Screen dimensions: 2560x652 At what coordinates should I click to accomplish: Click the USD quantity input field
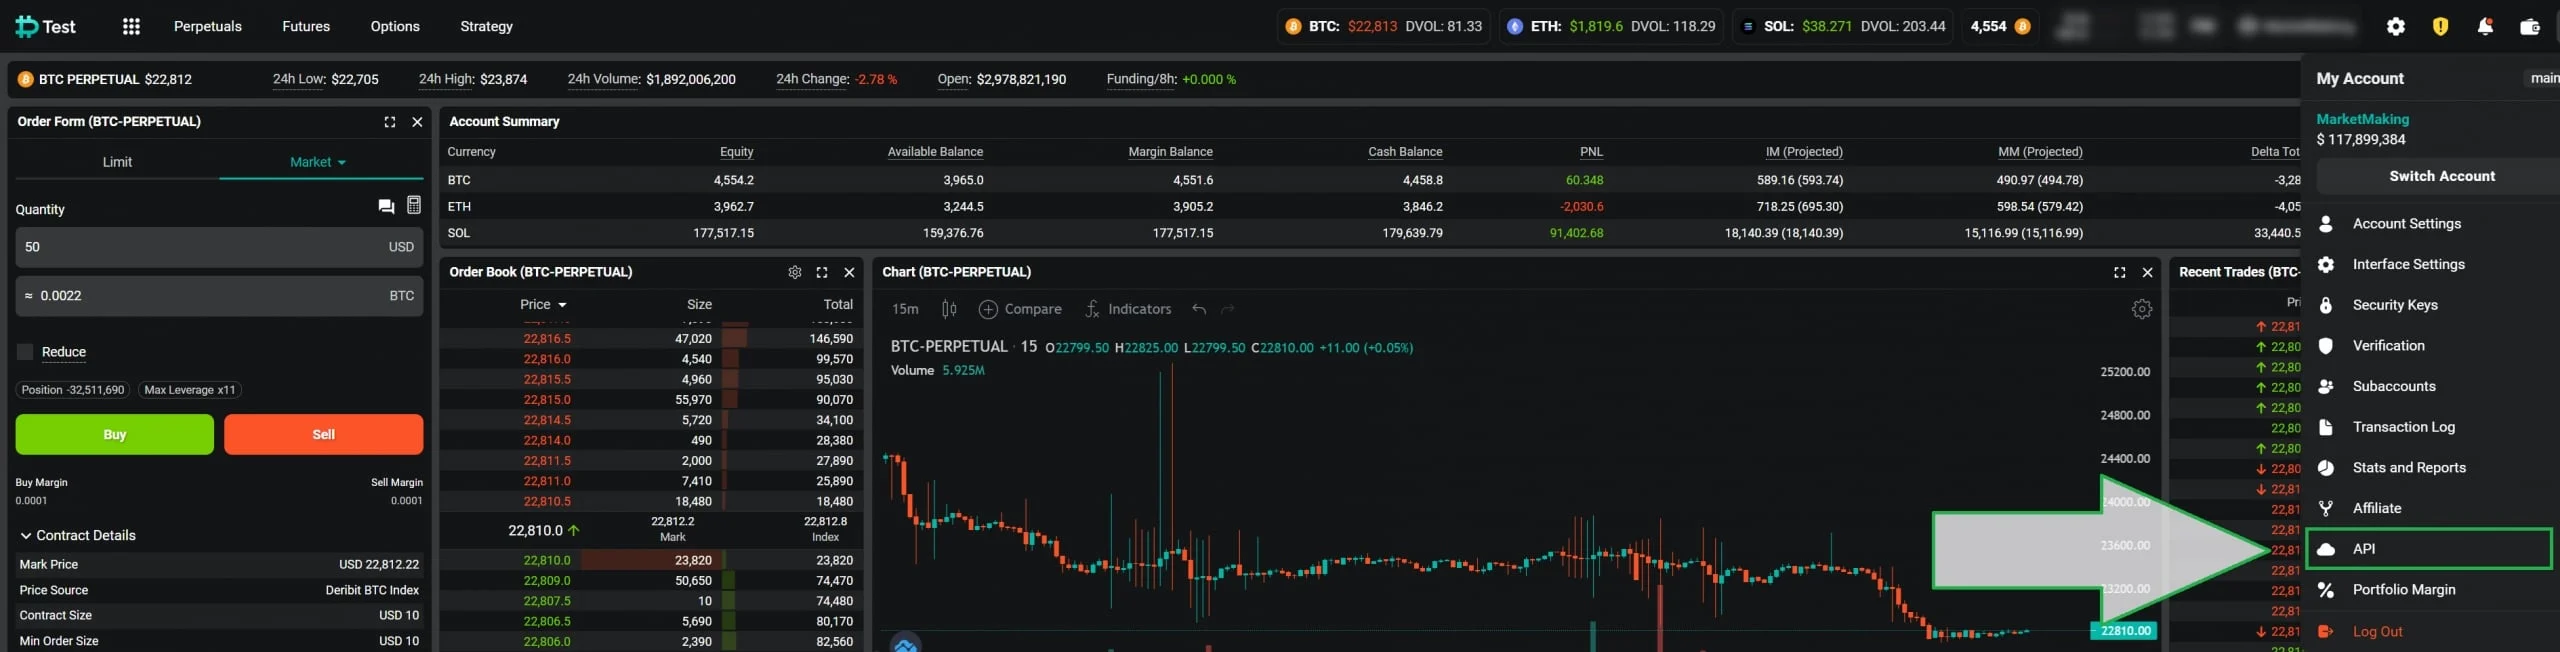pos(219,247)
